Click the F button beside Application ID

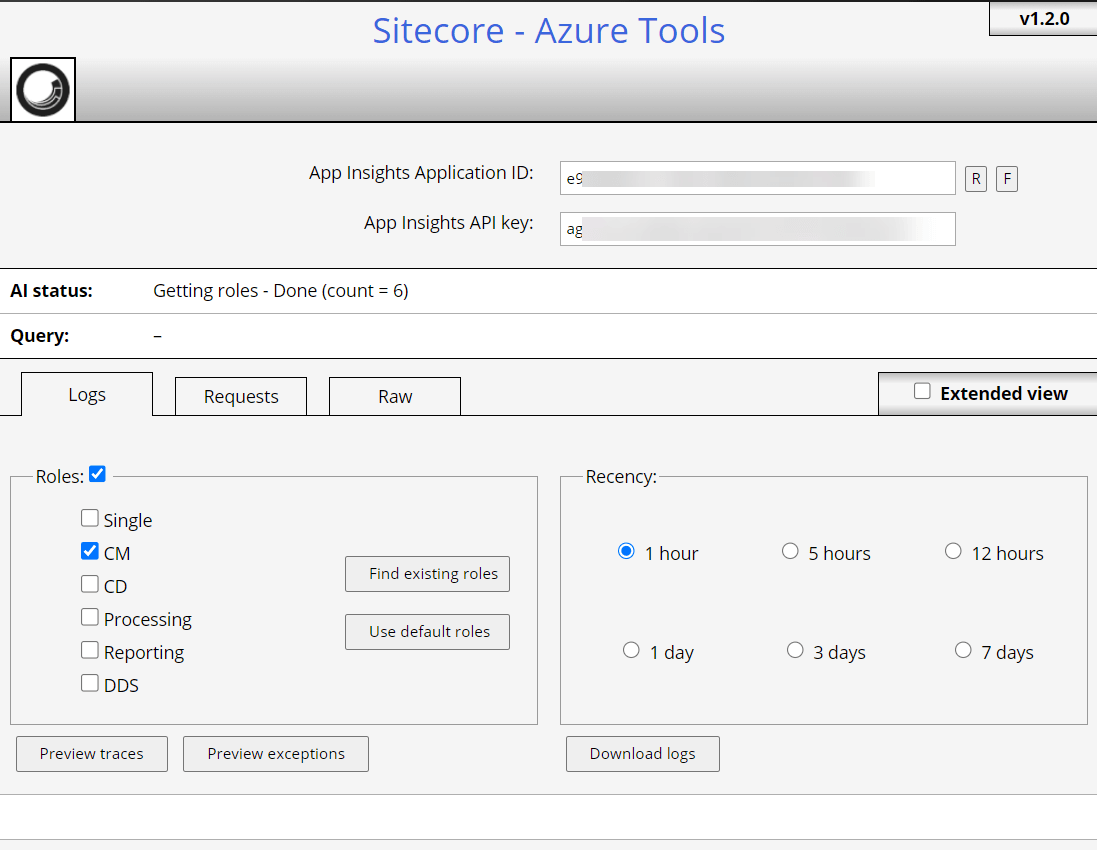click(x=1007, y=179)
